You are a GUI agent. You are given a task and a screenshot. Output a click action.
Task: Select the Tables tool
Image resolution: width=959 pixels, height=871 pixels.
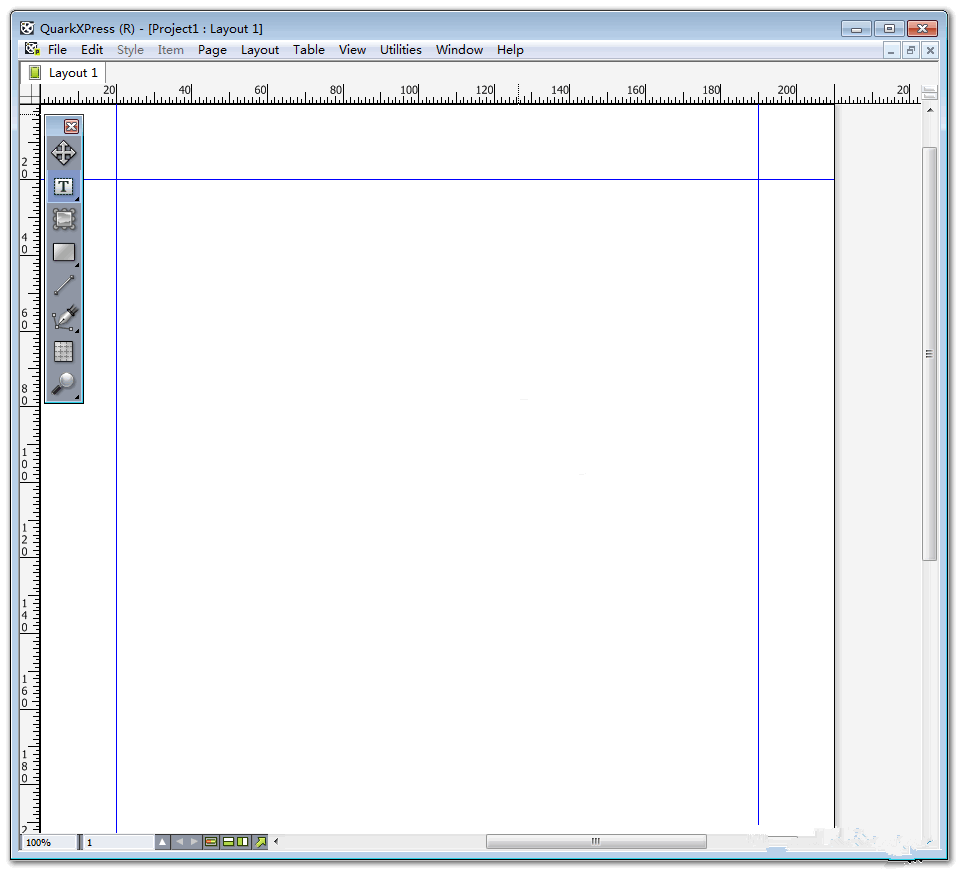pyautogui.click(x=64, y=351)
